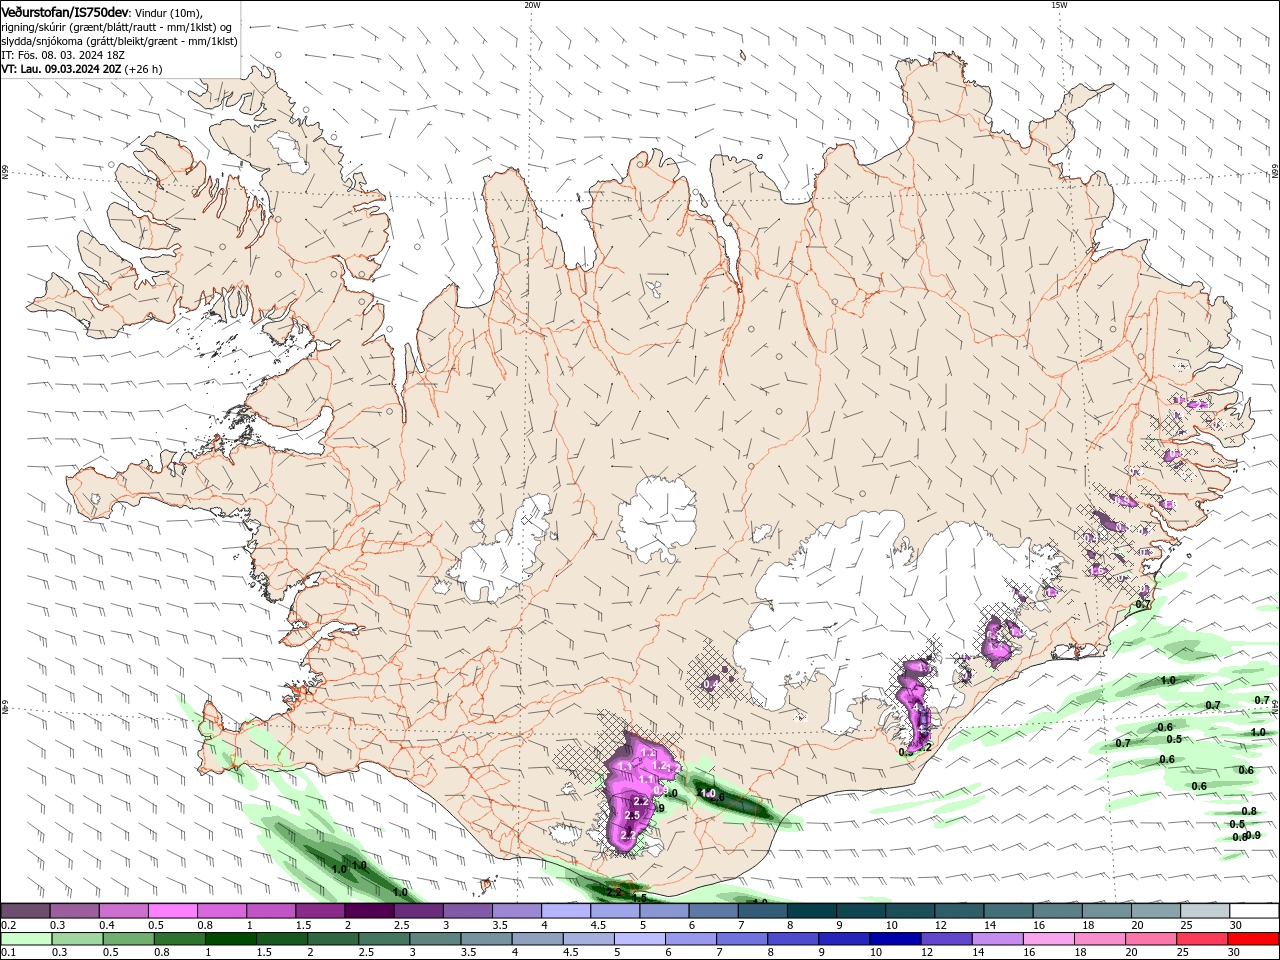The width and height of the screenshot is (1280, 960).
Task: Pick the bright pink snow-scale swatch at 0.5
Action: pyautogui.click(x=172, y=911)
